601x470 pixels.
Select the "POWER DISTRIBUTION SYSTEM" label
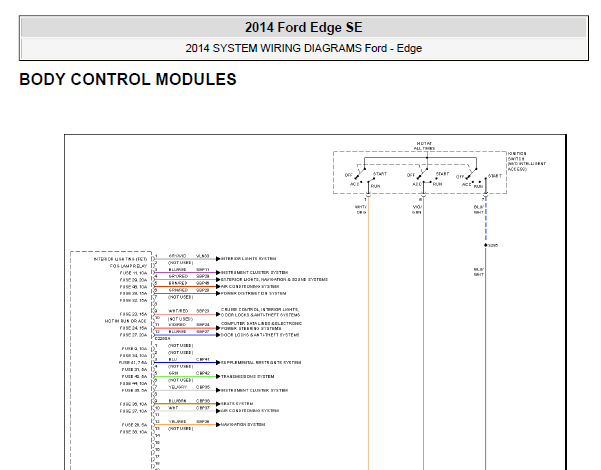pyautogui.click(x=253, y=293)
